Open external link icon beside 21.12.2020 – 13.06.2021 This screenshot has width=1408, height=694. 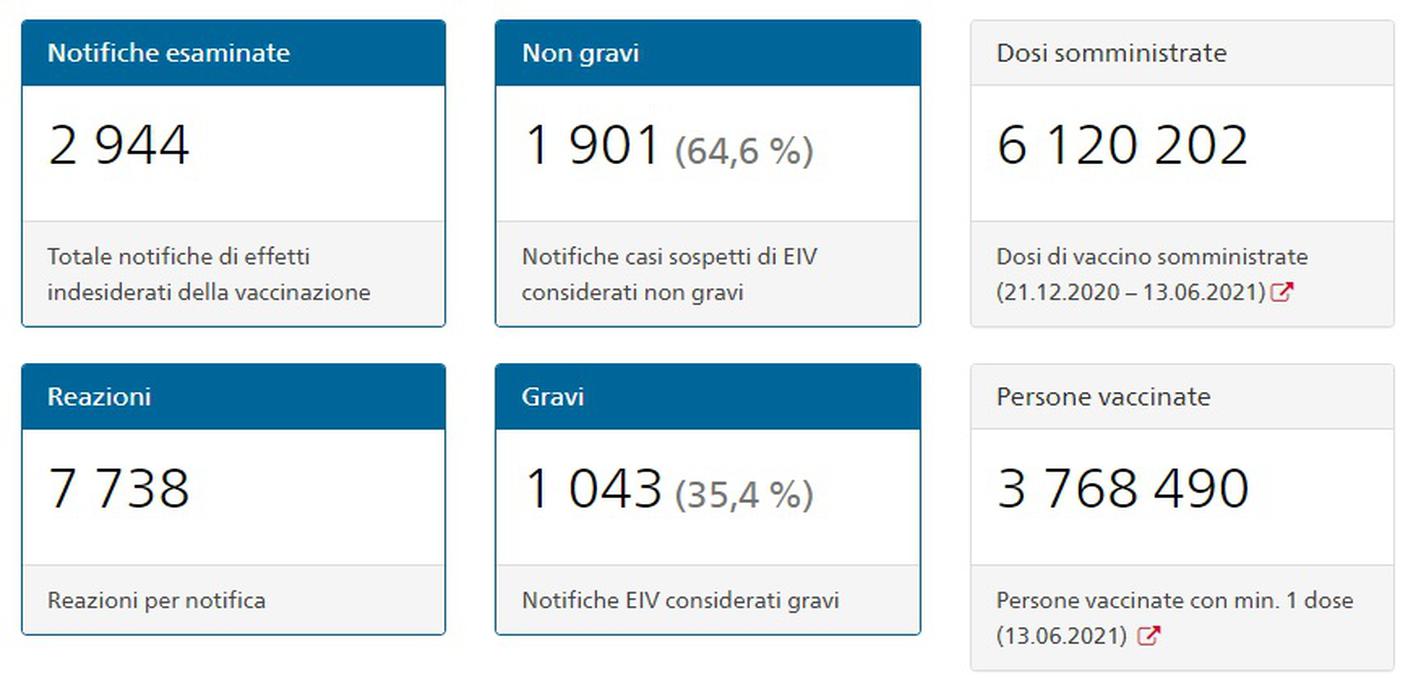[x=1282, y=292]
